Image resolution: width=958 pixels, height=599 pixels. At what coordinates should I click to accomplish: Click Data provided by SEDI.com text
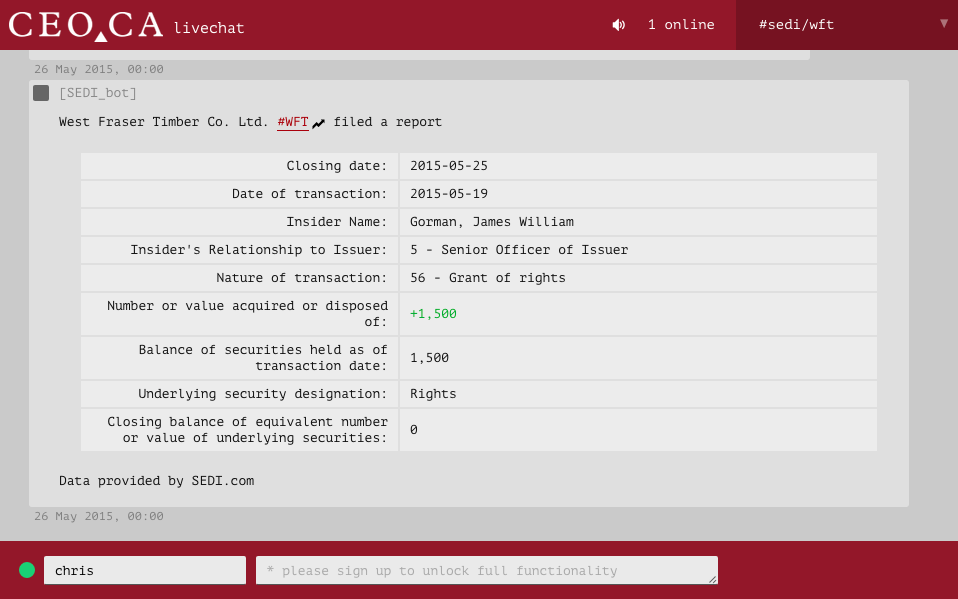coord(156,481)
